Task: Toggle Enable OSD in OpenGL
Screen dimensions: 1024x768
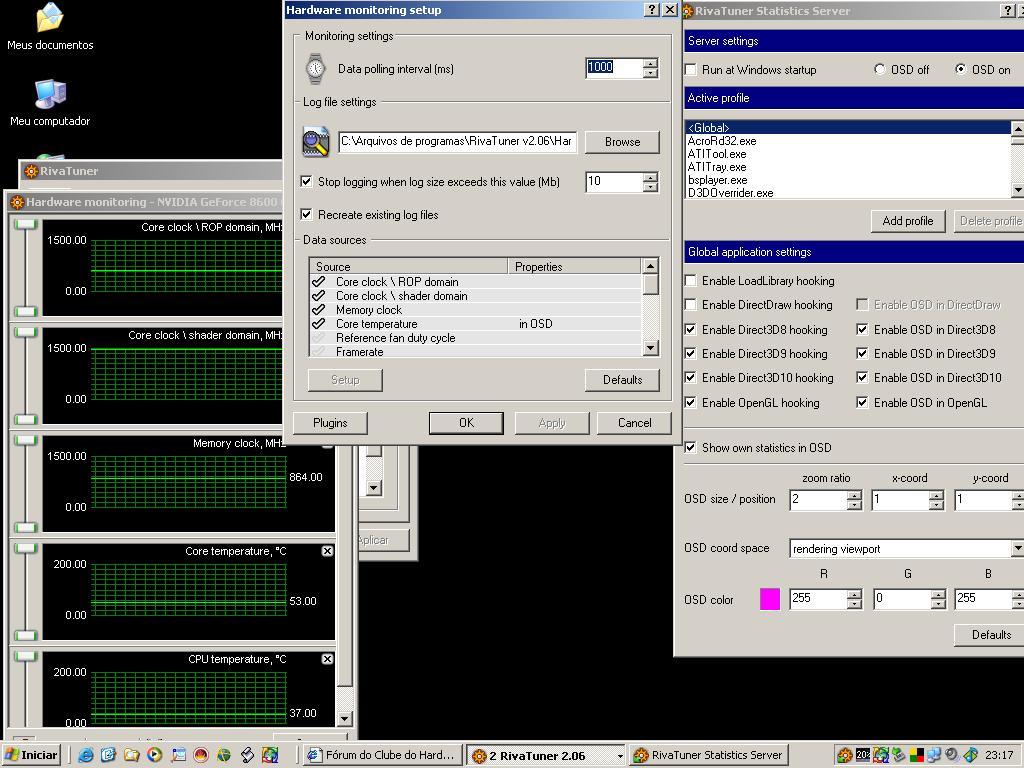Action: point(863,402)
